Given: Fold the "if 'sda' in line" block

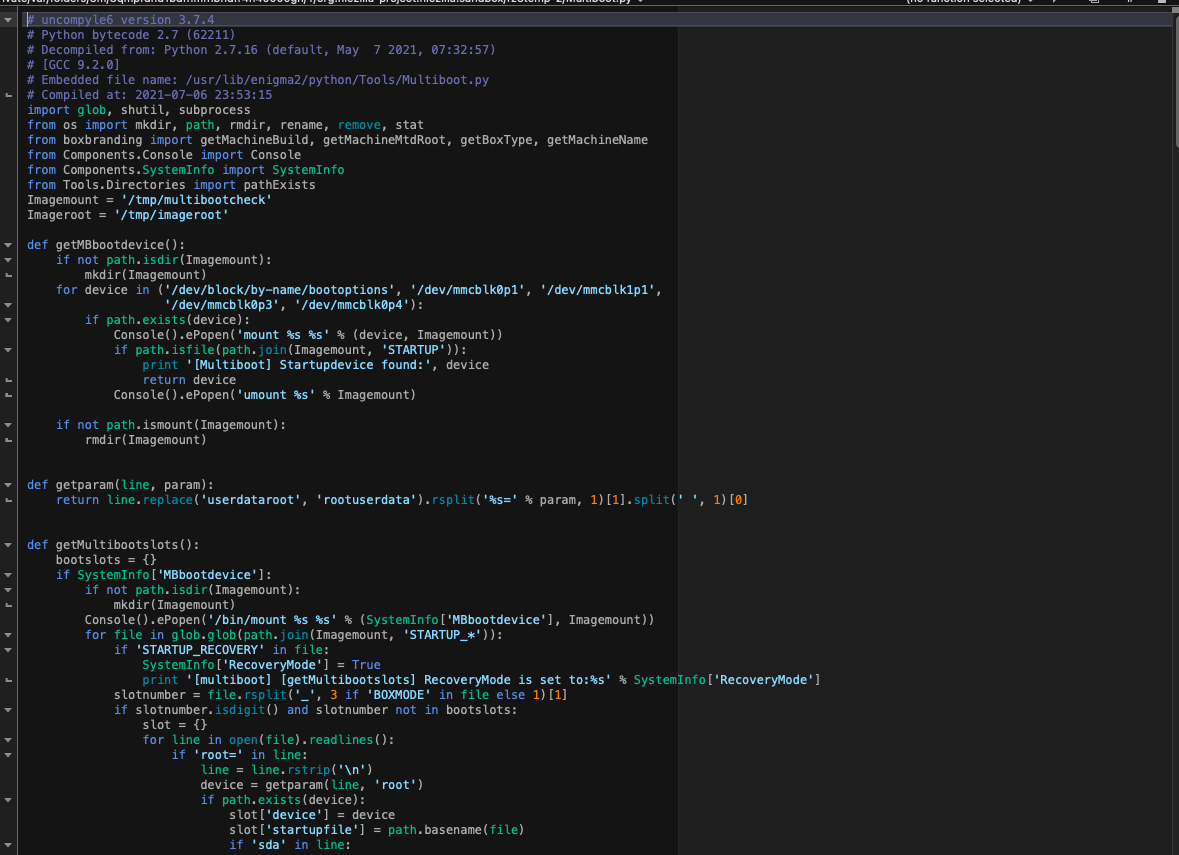Looking at the screenshot, I should 9,845.
